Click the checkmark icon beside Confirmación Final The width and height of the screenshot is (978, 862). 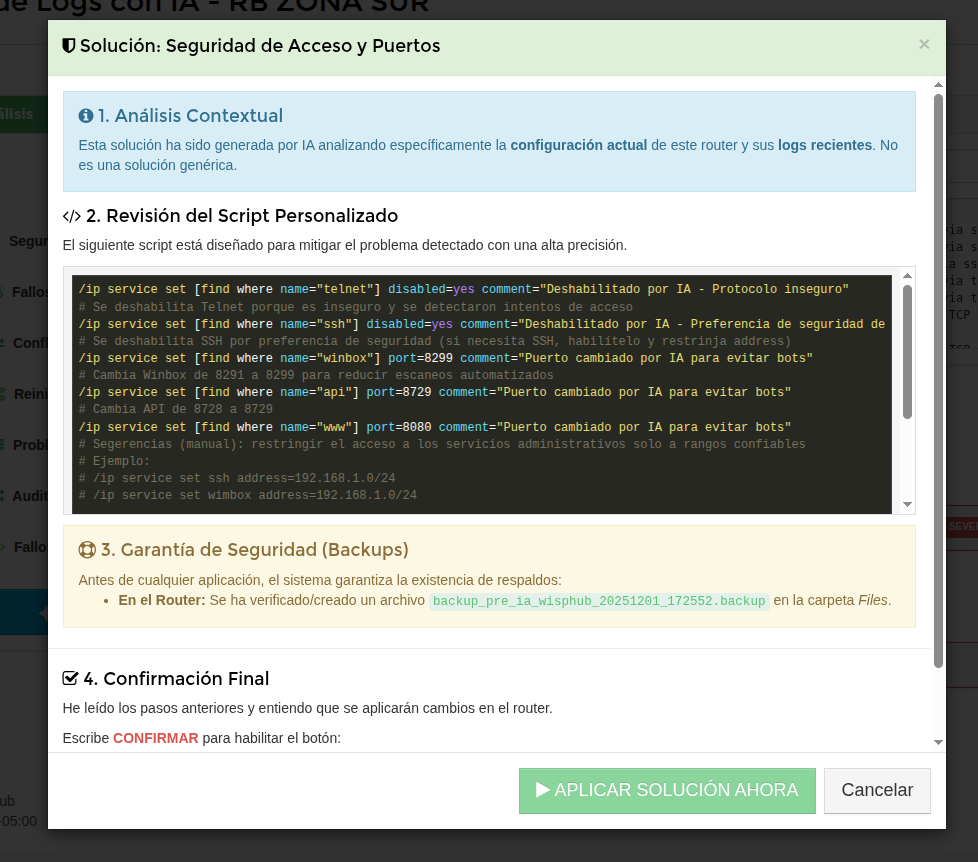click(71, 679)
